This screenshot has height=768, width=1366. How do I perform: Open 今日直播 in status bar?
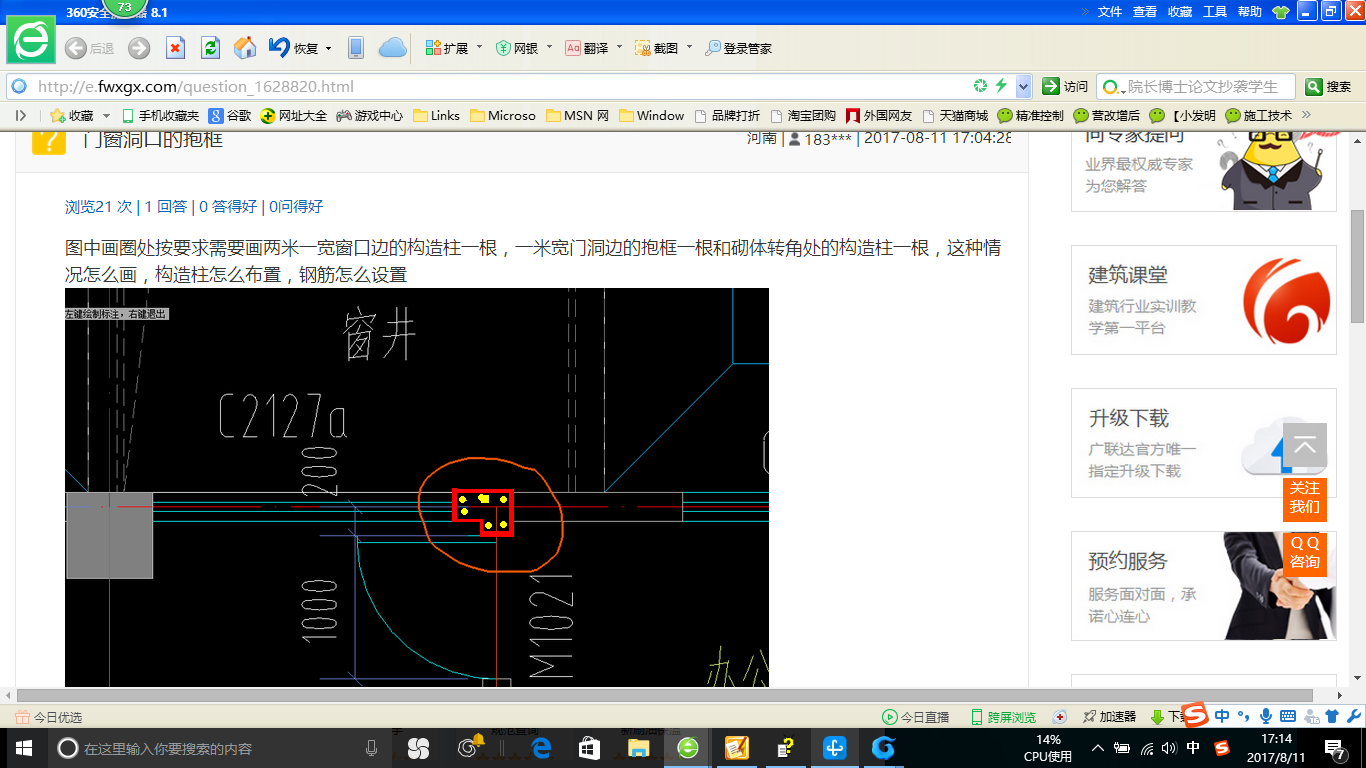click(915, 717)
